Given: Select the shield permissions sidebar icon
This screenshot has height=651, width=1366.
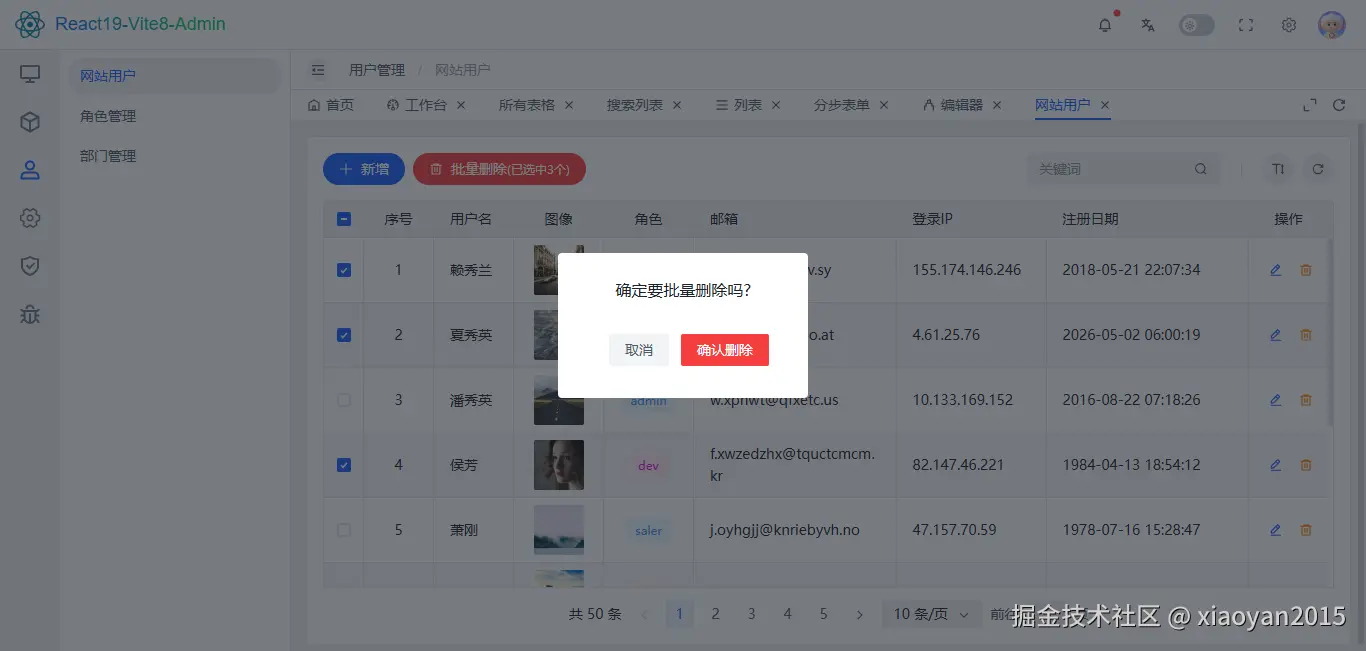Looking at the screenshot, I should click(x=30, y=266).
